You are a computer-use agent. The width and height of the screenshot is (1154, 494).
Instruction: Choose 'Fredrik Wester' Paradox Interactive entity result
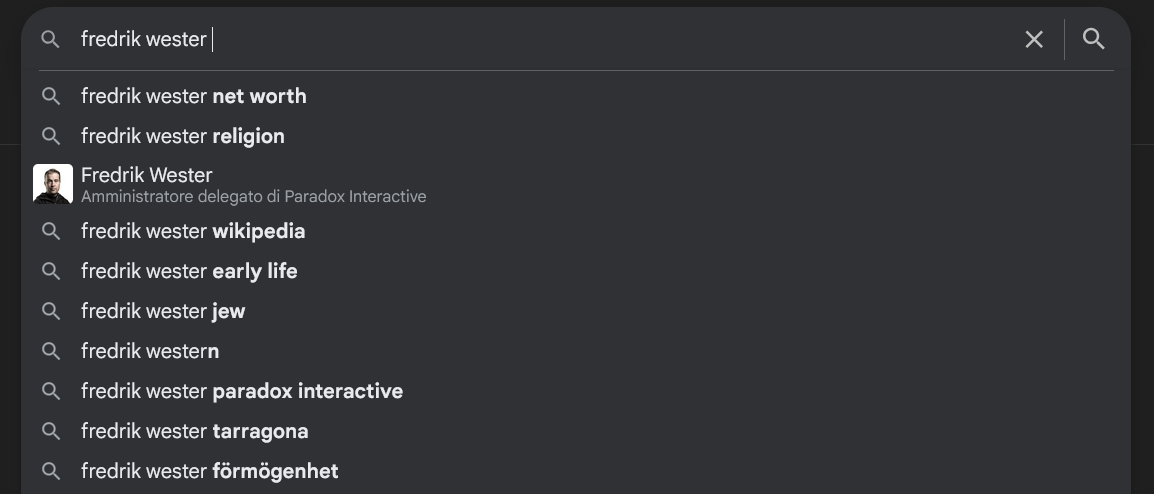point(576,184)
